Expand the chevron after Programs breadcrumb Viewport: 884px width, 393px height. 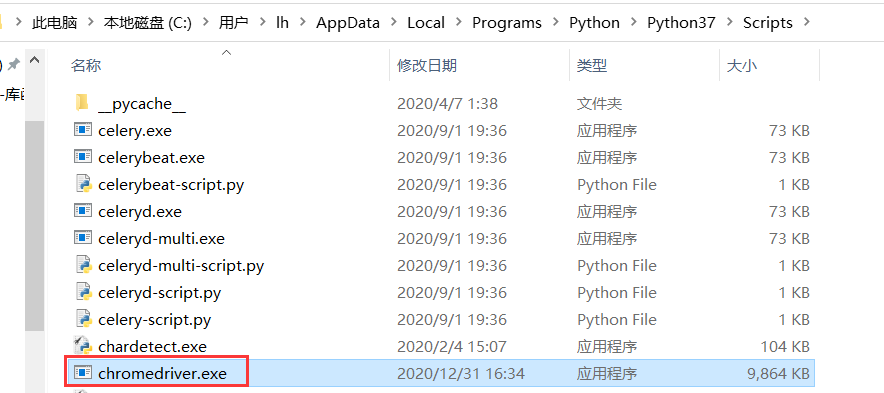coord(555,23)
